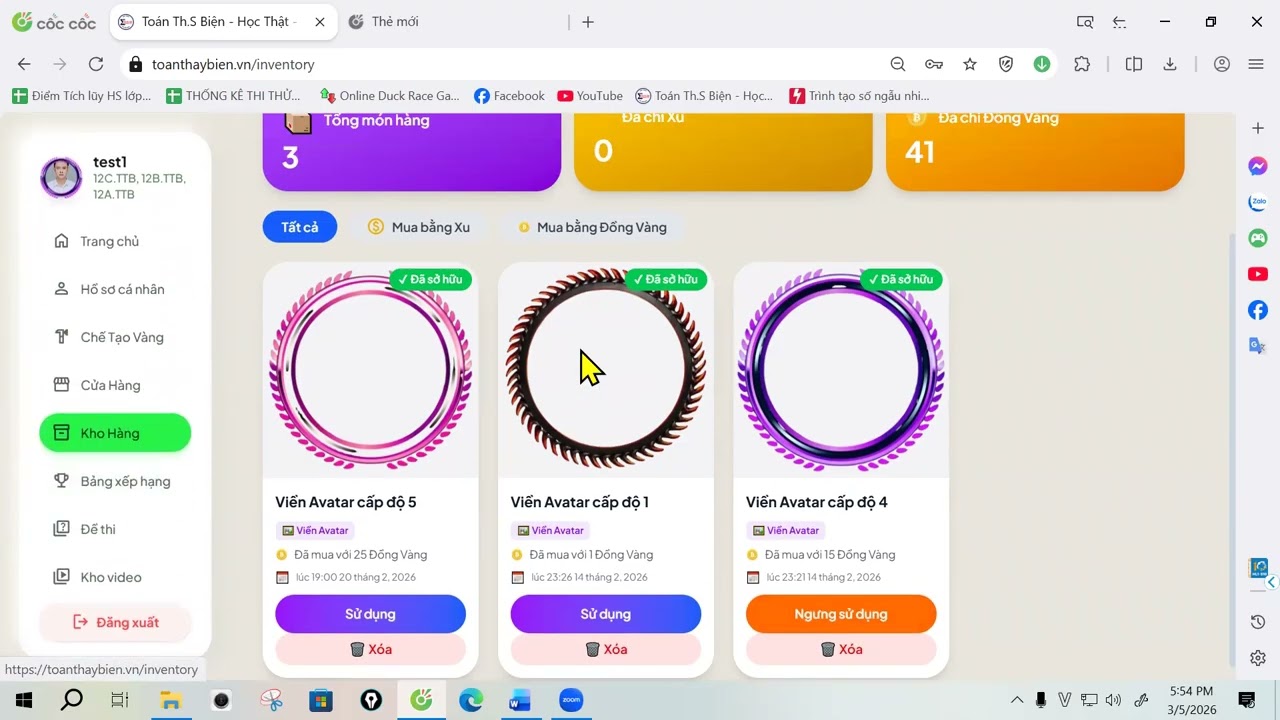The width and height of the screenshot is (1280, 720).
Task: Open the profile account icon in toolbar
Action: click(1222, 64)
